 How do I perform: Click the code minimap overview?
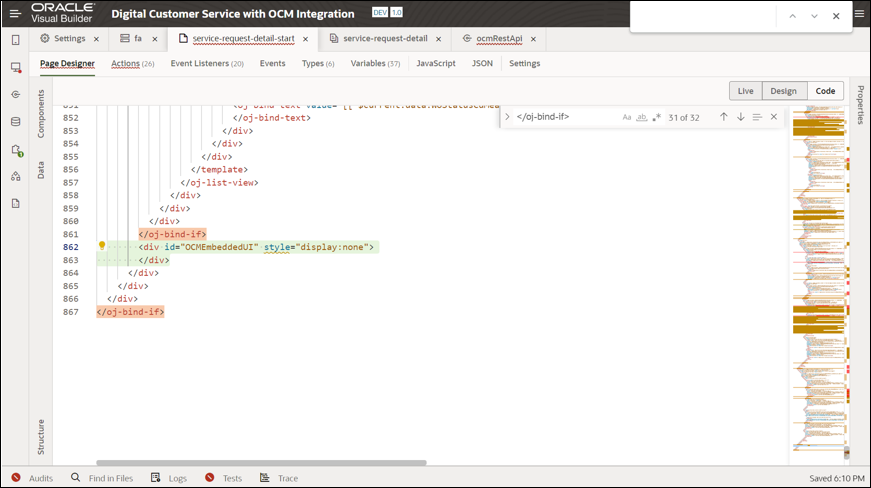(819, 278)
